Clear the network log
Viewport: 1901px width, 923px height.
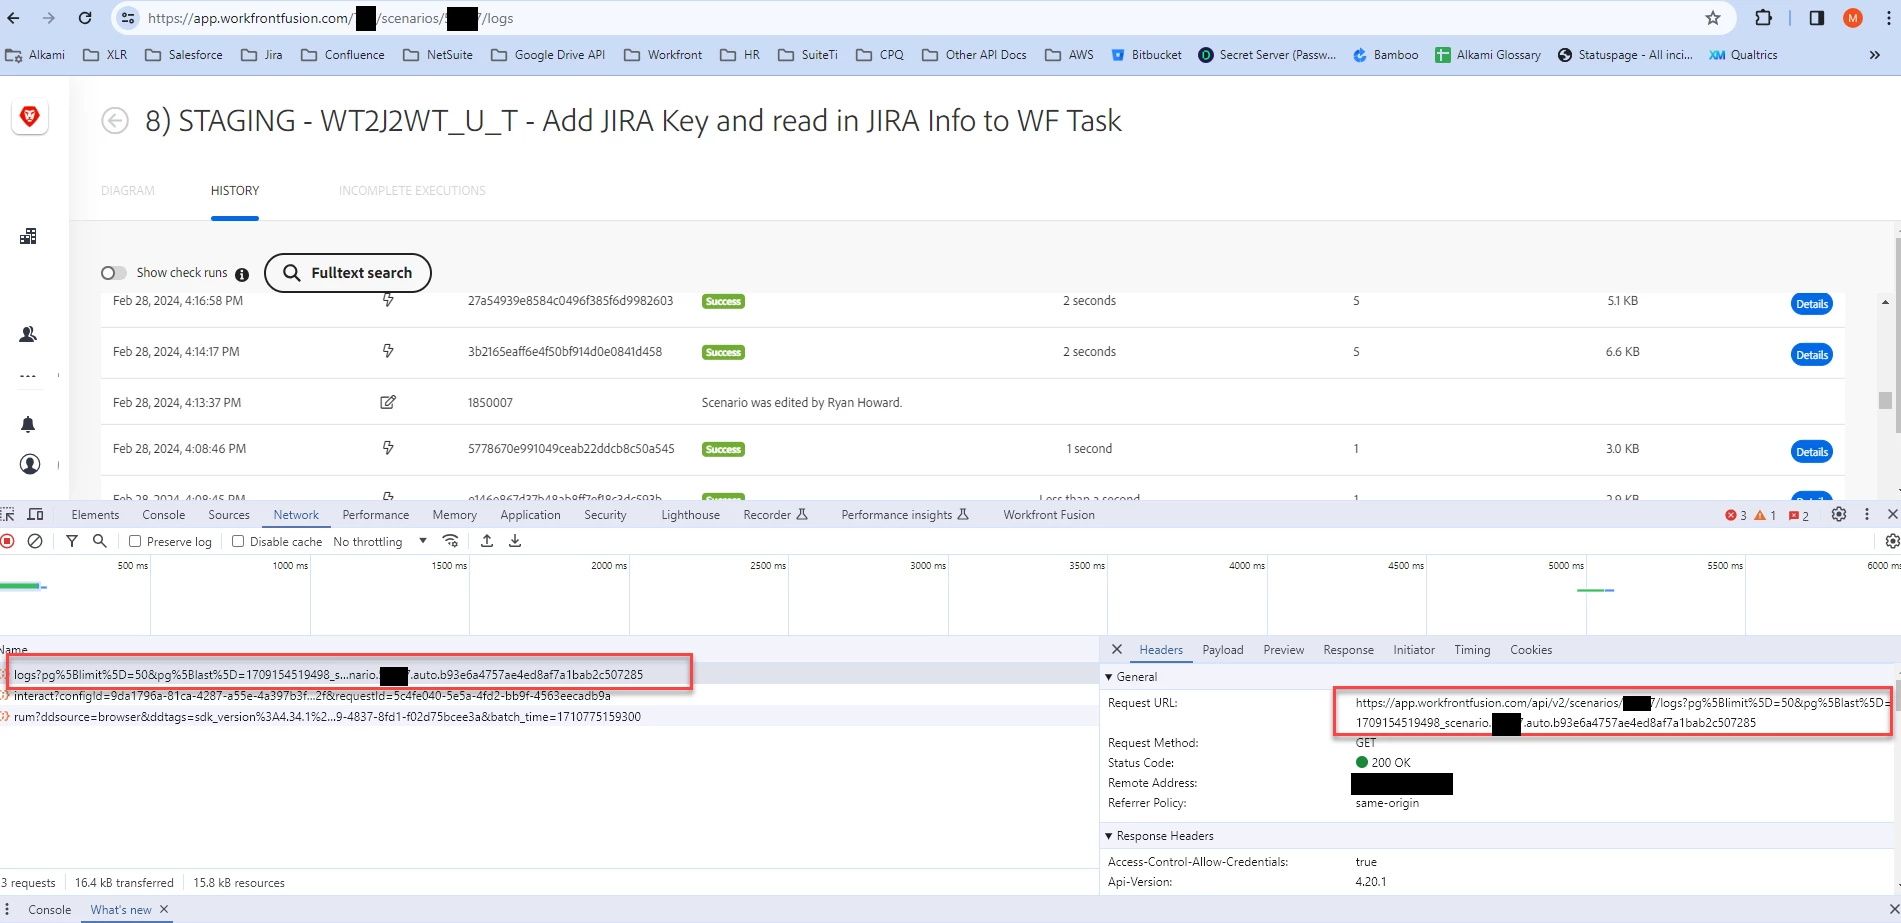35,541
